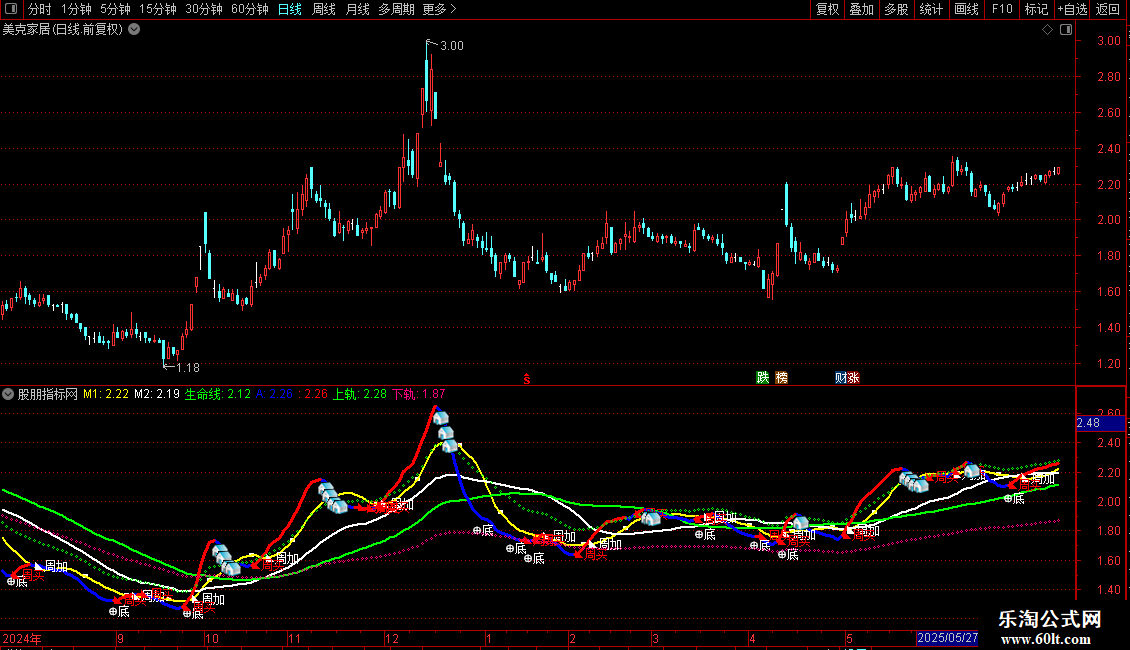
Task: Select the 60分钟 period tab
Action: (249, 9)
